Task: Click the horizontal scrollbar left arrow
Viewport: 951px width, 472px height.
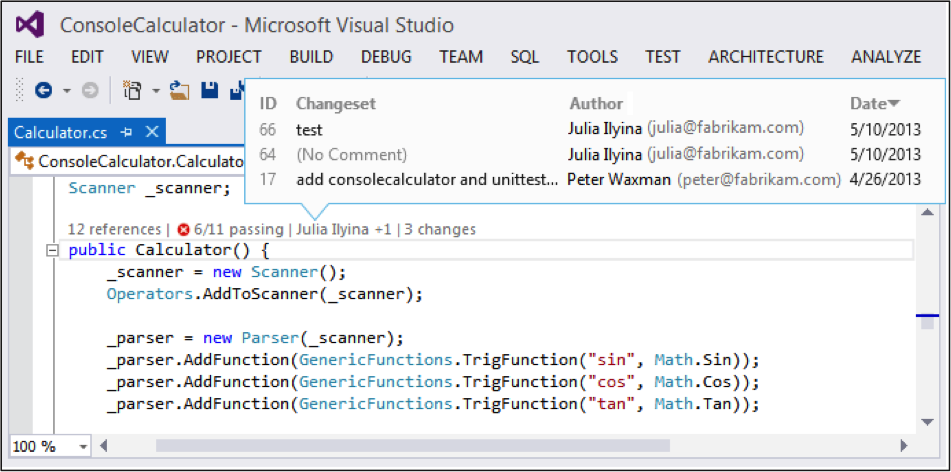Action: [x=103, y=447]
